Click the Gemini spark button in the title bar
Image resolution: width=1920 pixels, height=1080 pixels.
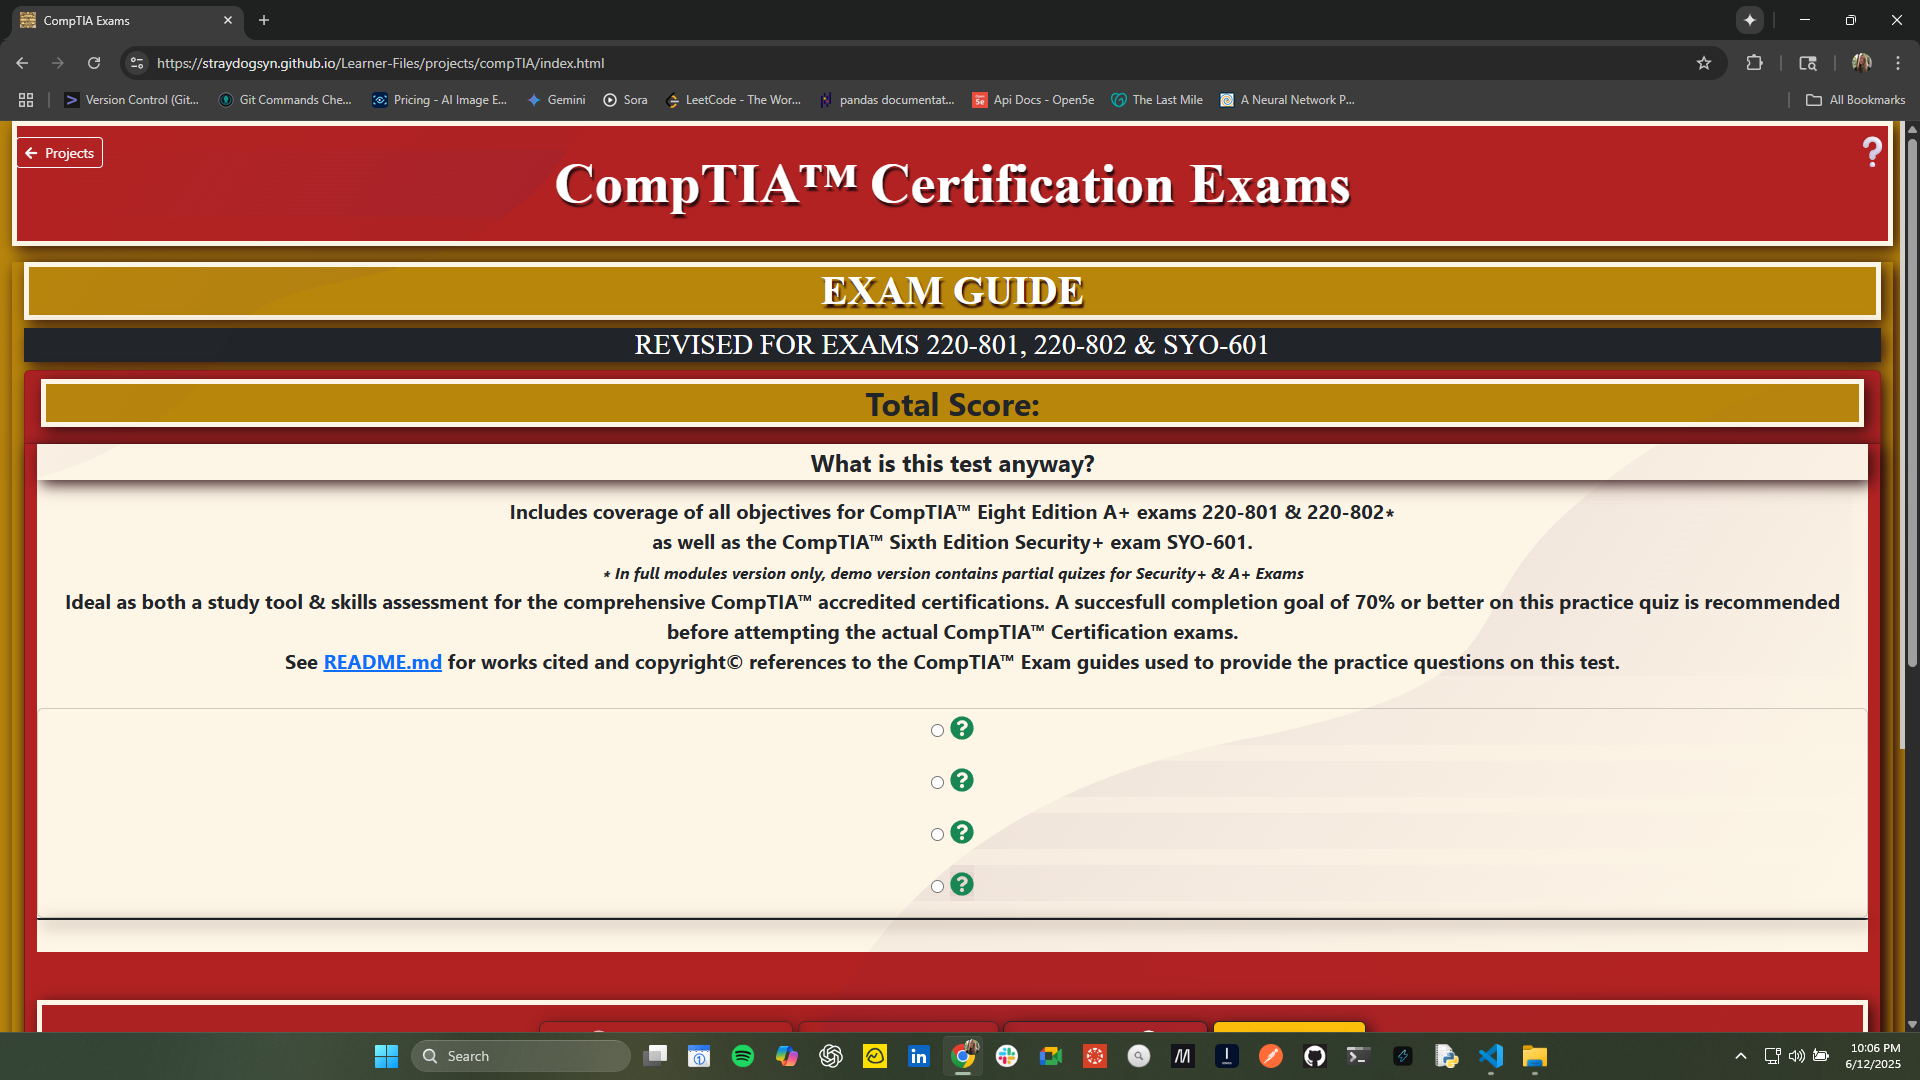tap(1750, 20)
